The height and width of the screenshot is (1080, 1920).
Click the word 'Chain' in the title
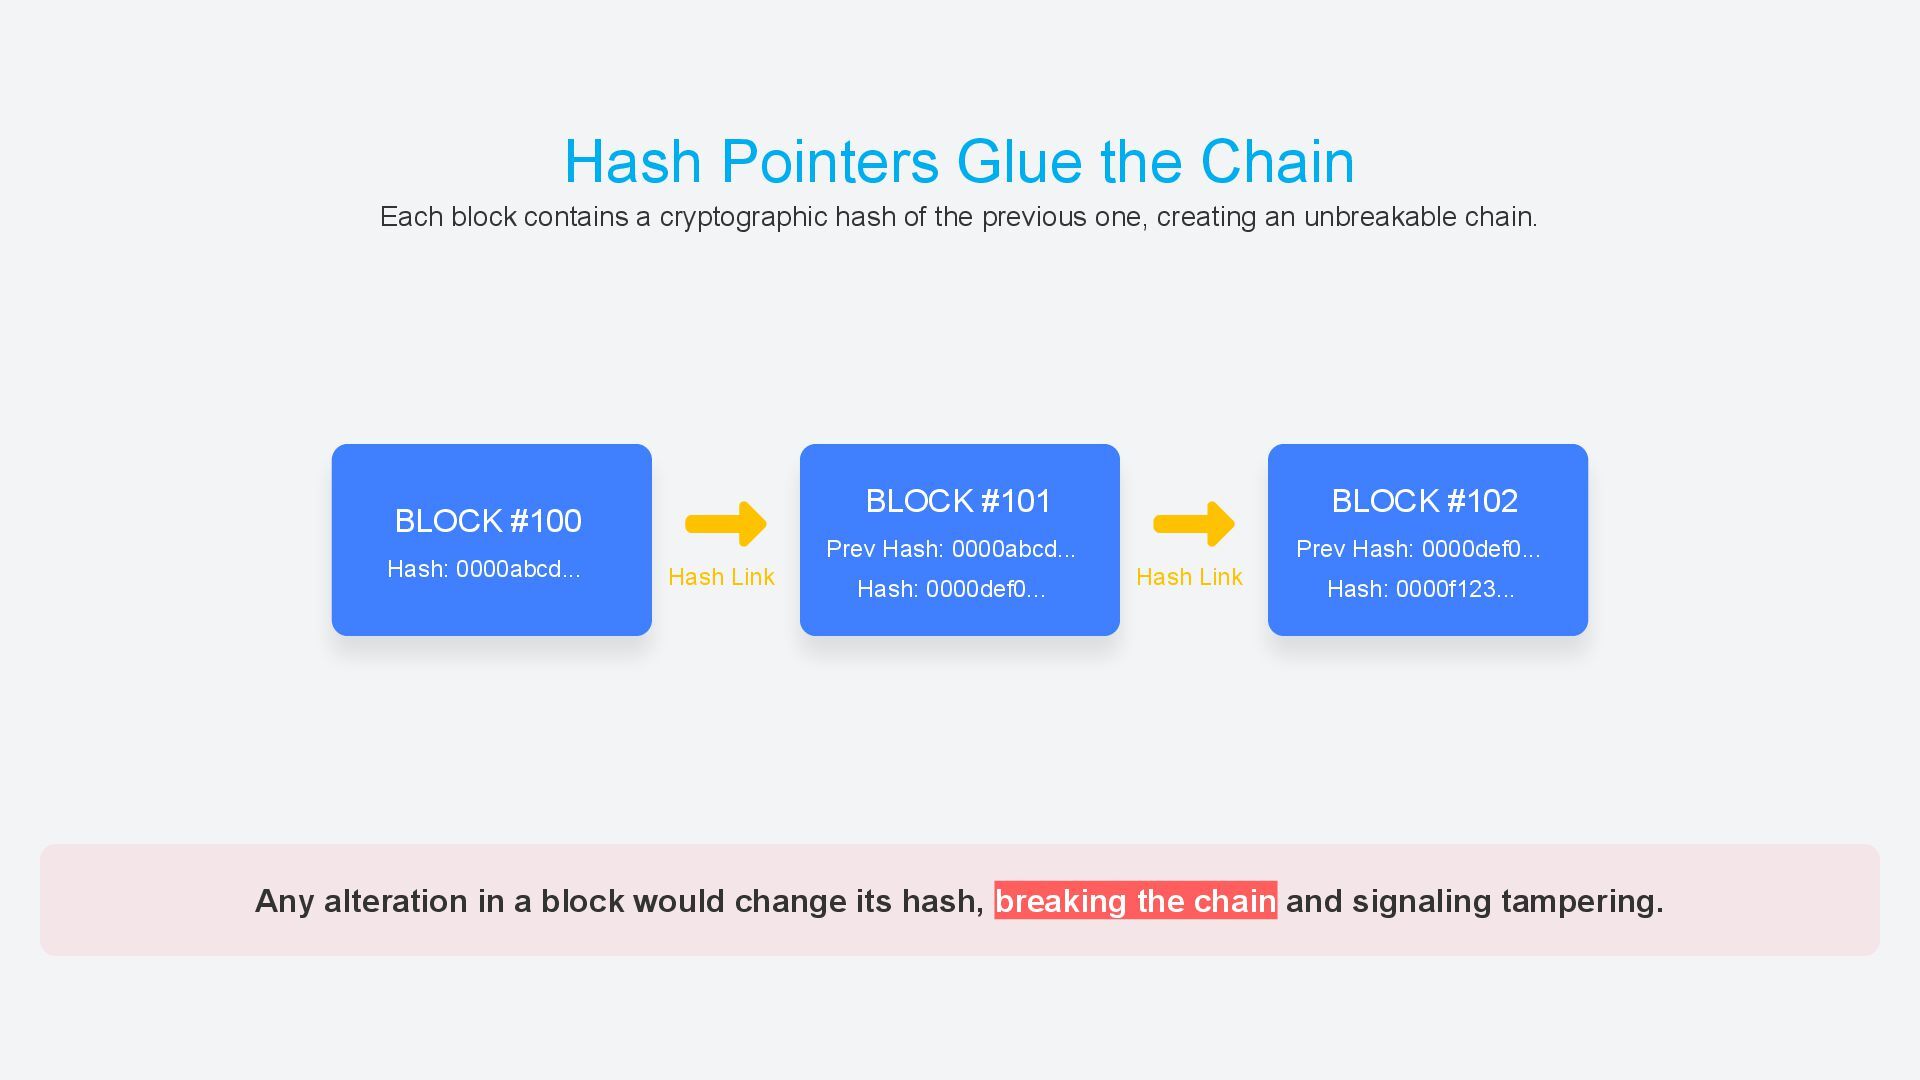[1277, 161]
